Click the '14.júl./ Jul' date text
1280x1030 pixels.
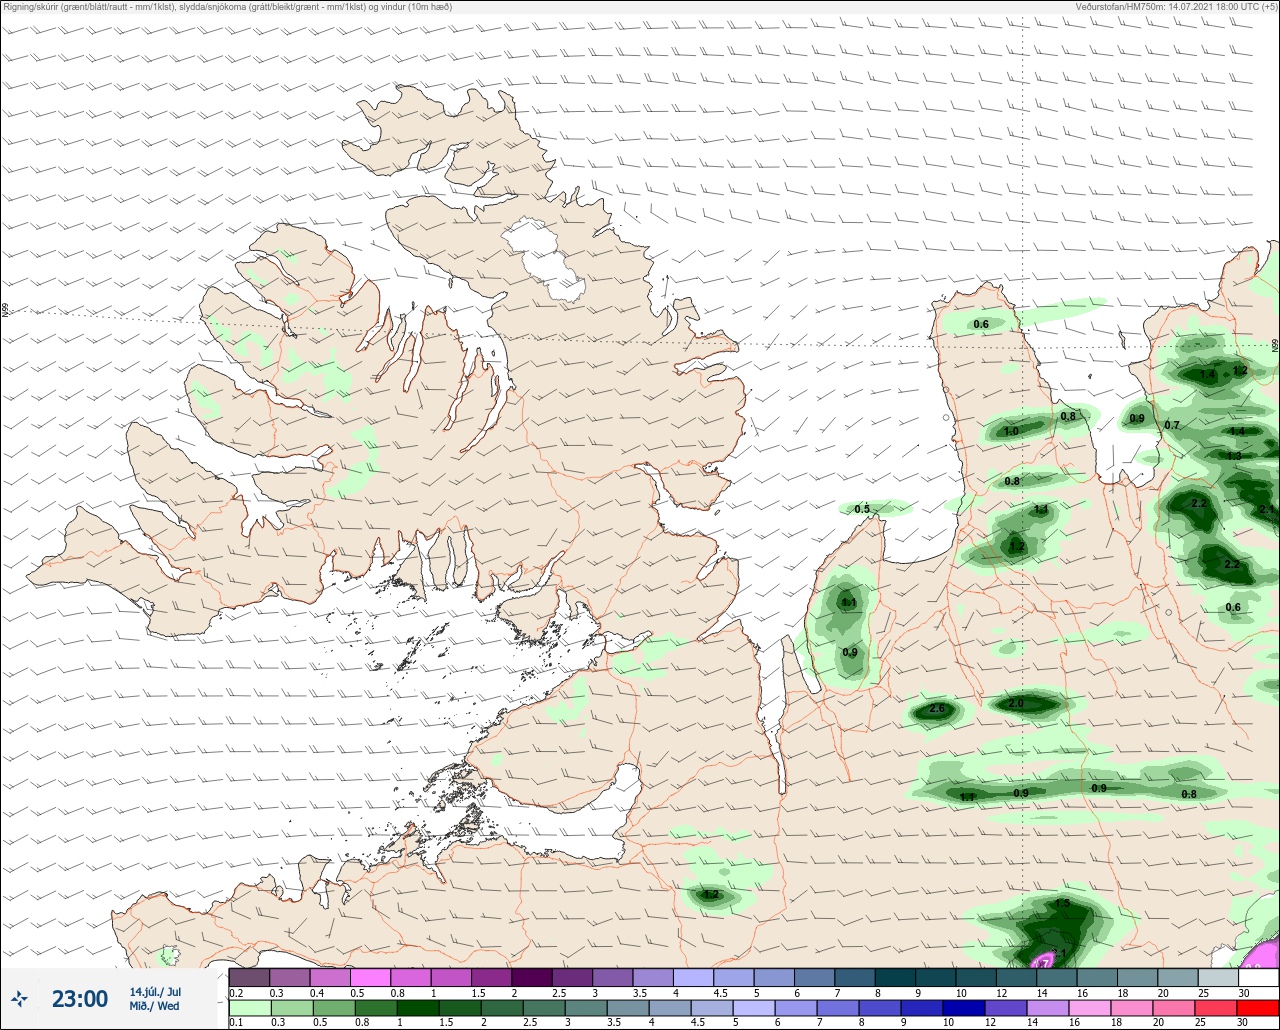point(155,991)
